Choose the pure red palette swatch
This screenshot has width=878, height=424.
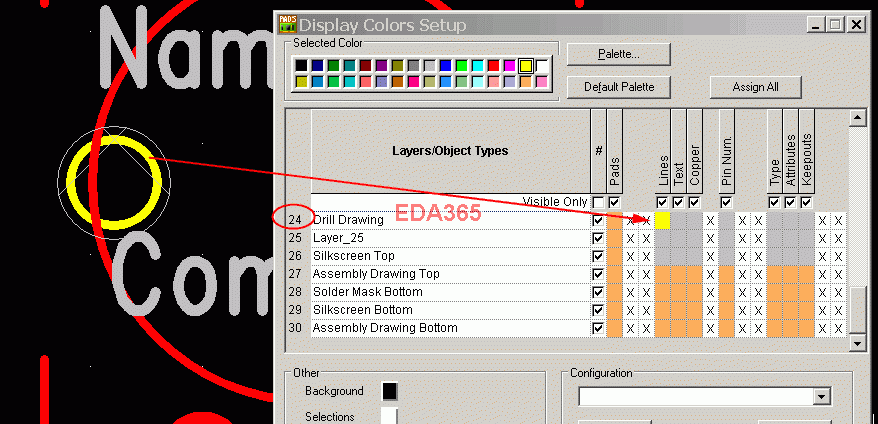(494, 66)
